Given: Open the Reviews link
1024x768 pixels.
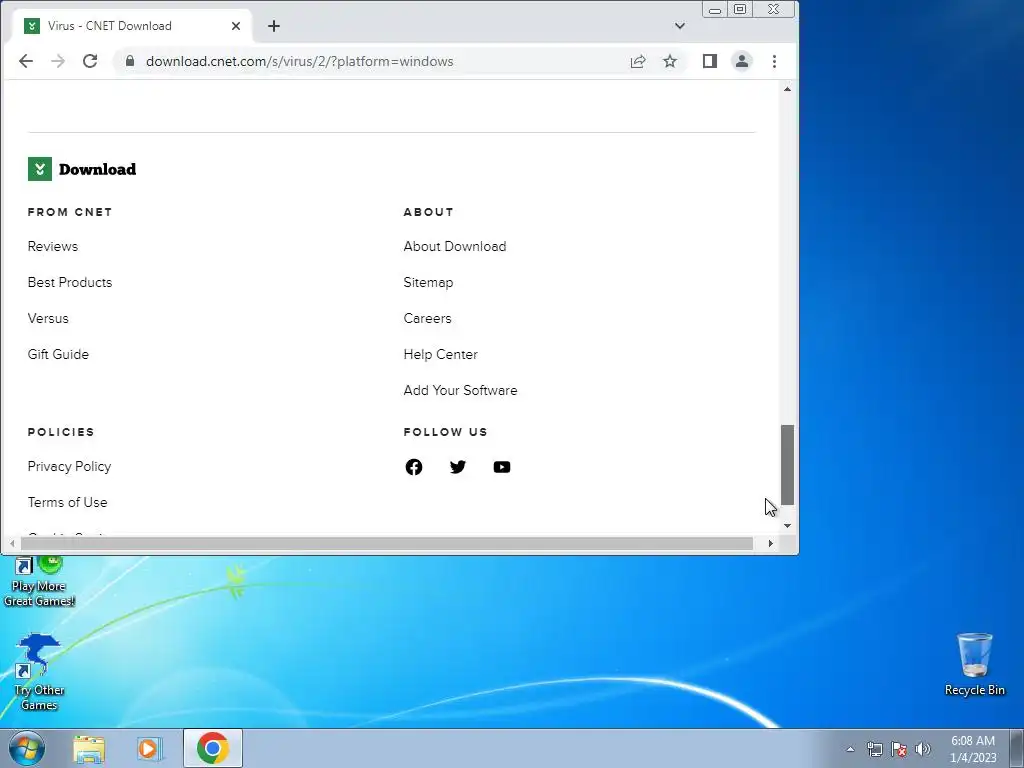Looking at the screenshot, I should point(53,246).
